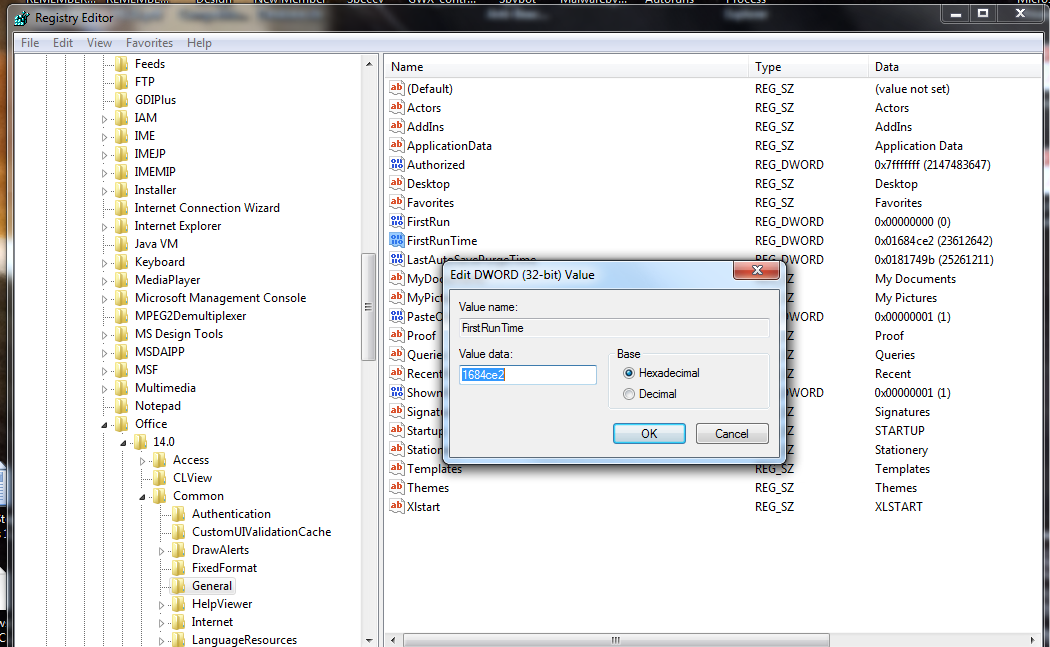Expand the HelpViewer key
1050x647 pixels.
pyautogui.click(x=161, y=604)
